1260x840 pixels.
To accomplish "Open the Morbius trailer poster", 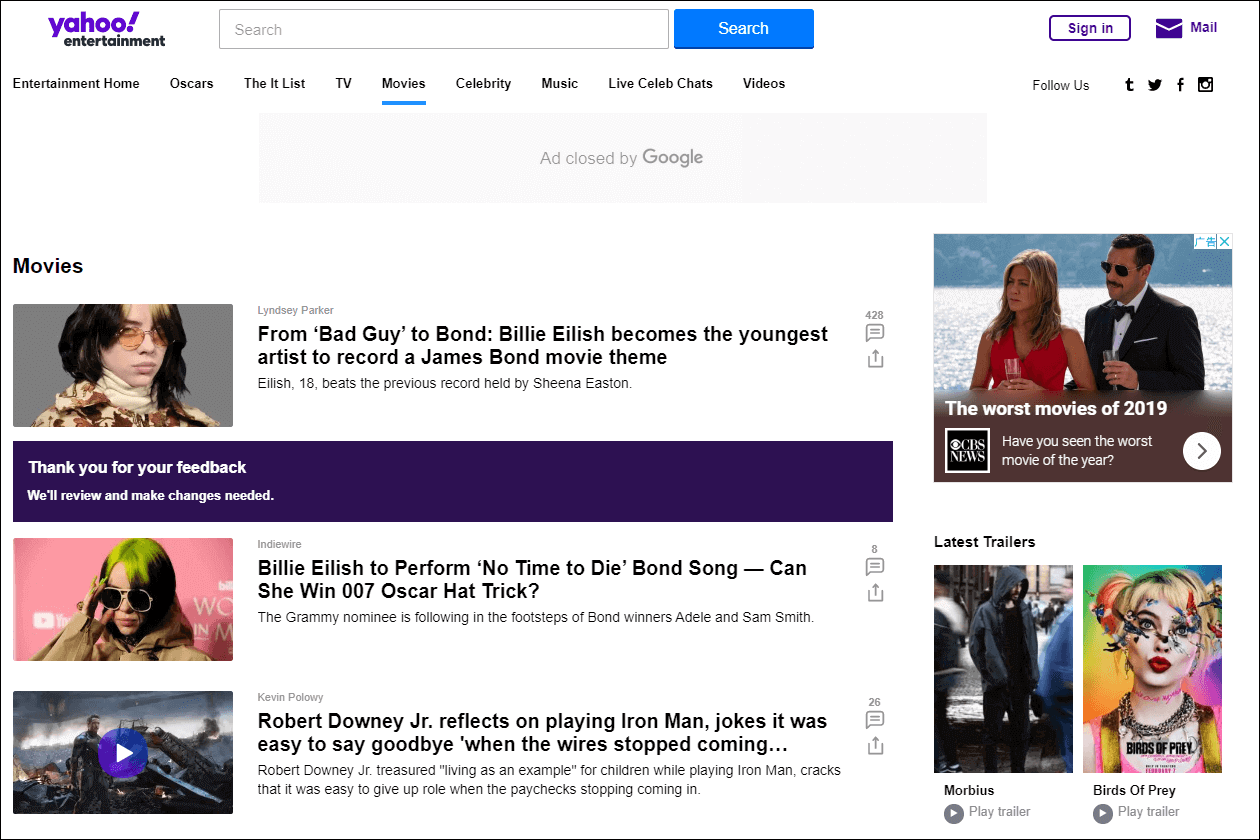I will [1003, 669].
